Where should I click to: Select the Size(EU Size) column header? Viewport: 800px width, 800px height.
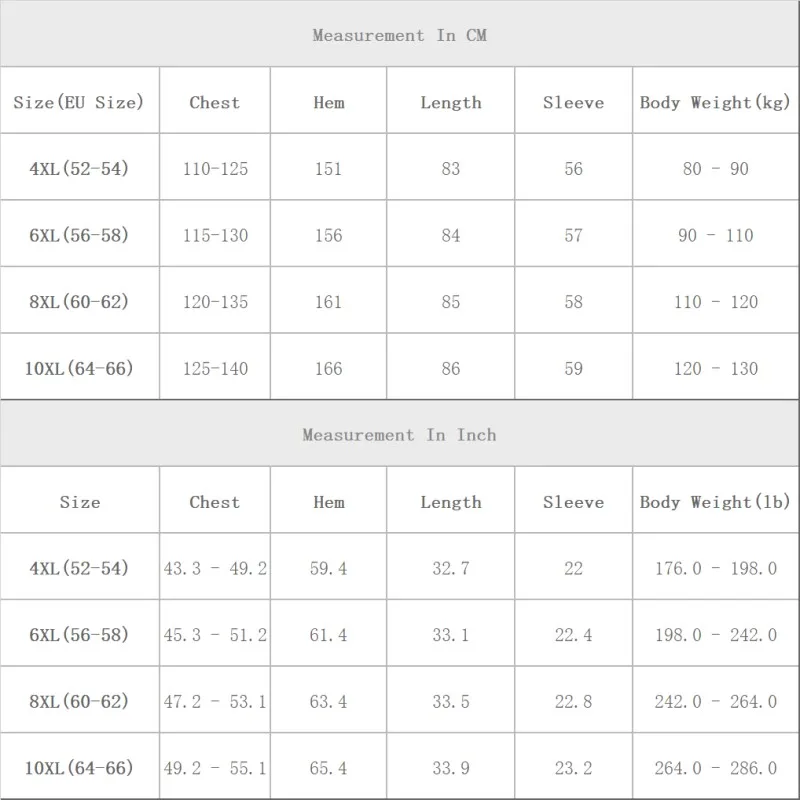(x=79, y=102)
